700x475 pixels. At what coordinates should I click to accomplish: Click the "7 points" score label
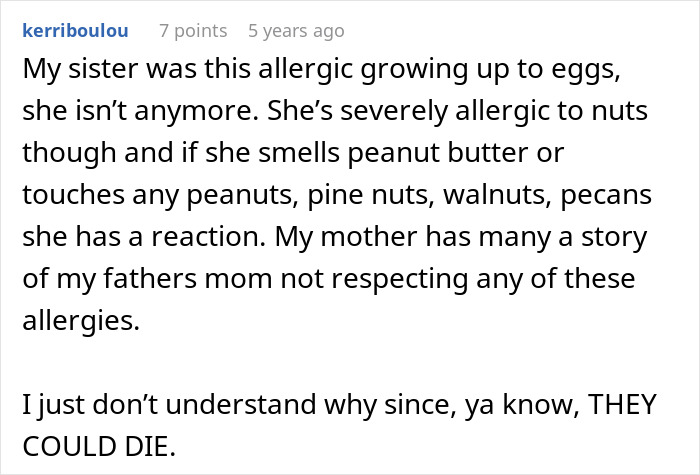pyautogui.click(x=193, y=31)
